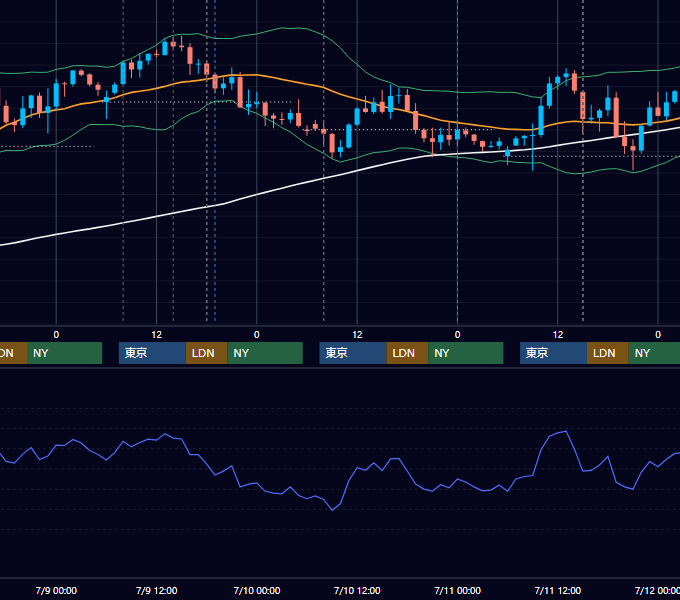Click the blue dashed vertical line at 7/11 00:00
The height and width of the screenshot is (600, 680).
pos(458,217)
